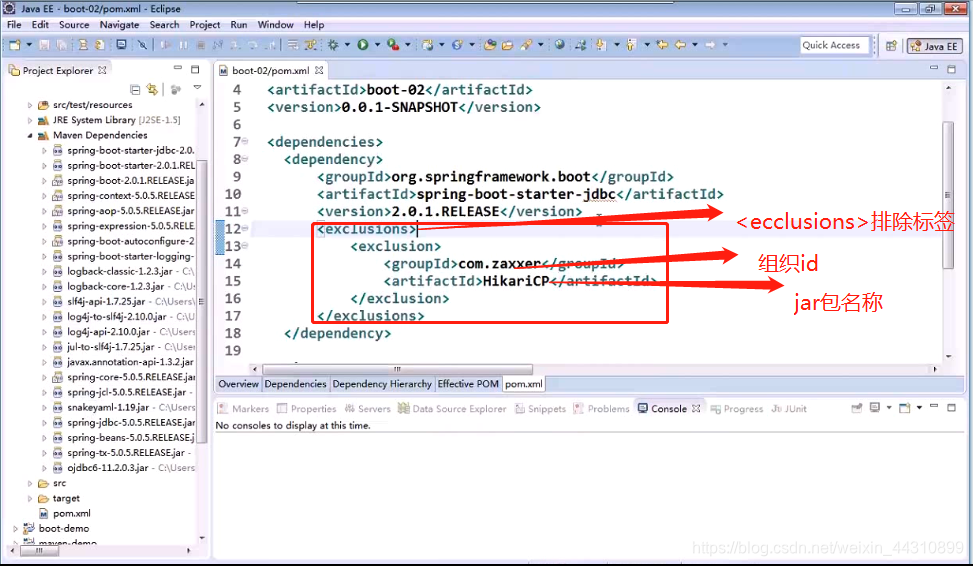Open the Run configurations dropdown arrow
The image size is (973, 566).
pos(377,45)
